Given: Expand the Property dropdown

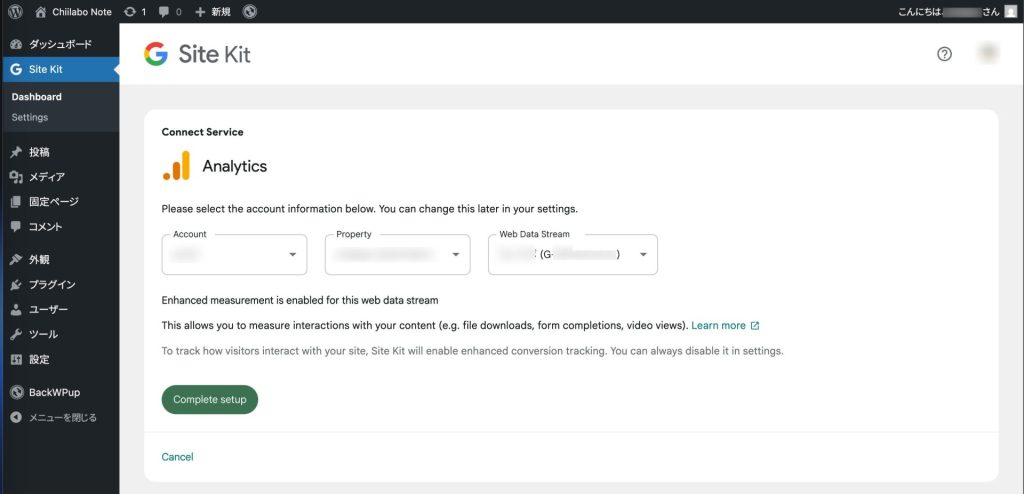Looking at the screenshot, I should 397,255.
